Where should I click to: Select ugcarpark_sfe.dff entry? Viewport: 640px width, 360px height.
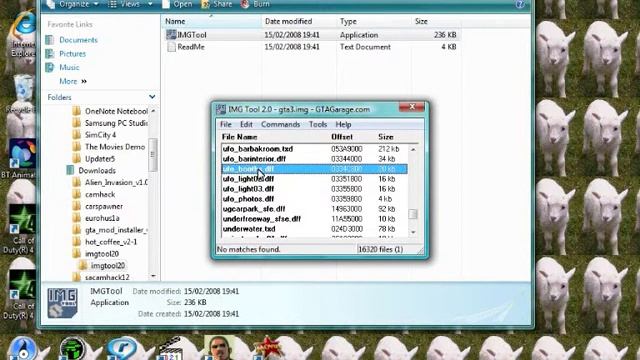tap(314, 209)
